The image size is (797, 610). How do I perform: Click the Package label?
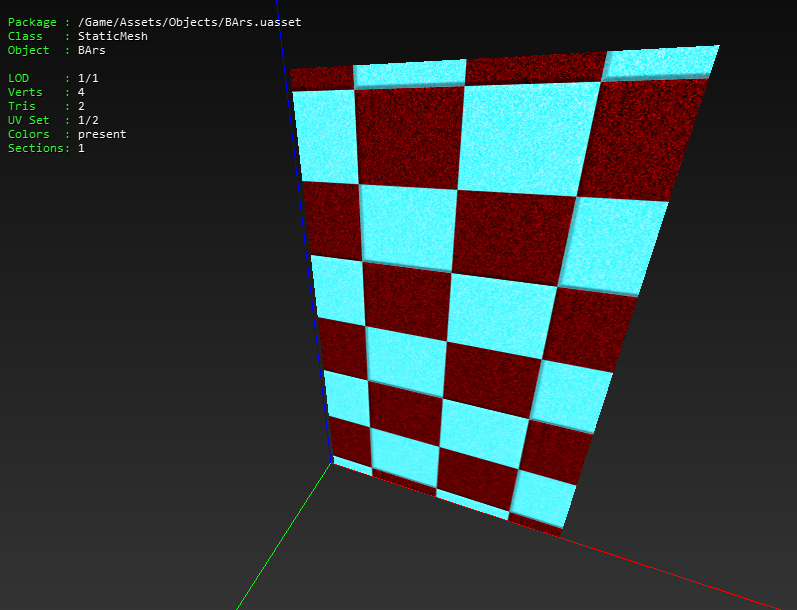tap(32, 22)
